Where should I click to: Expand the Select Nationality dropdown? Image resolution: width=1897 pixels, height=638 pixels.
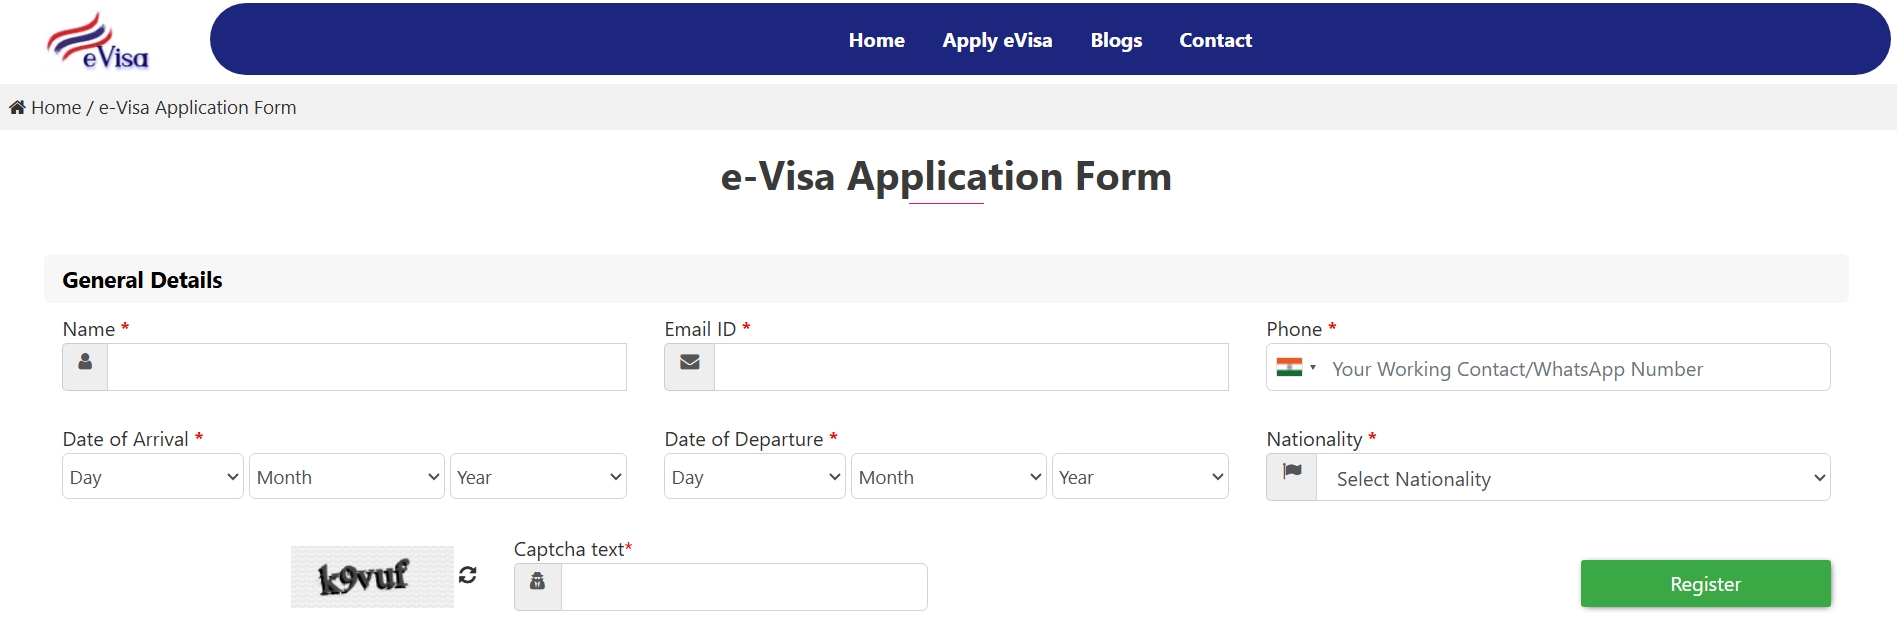pos(1573,478)
